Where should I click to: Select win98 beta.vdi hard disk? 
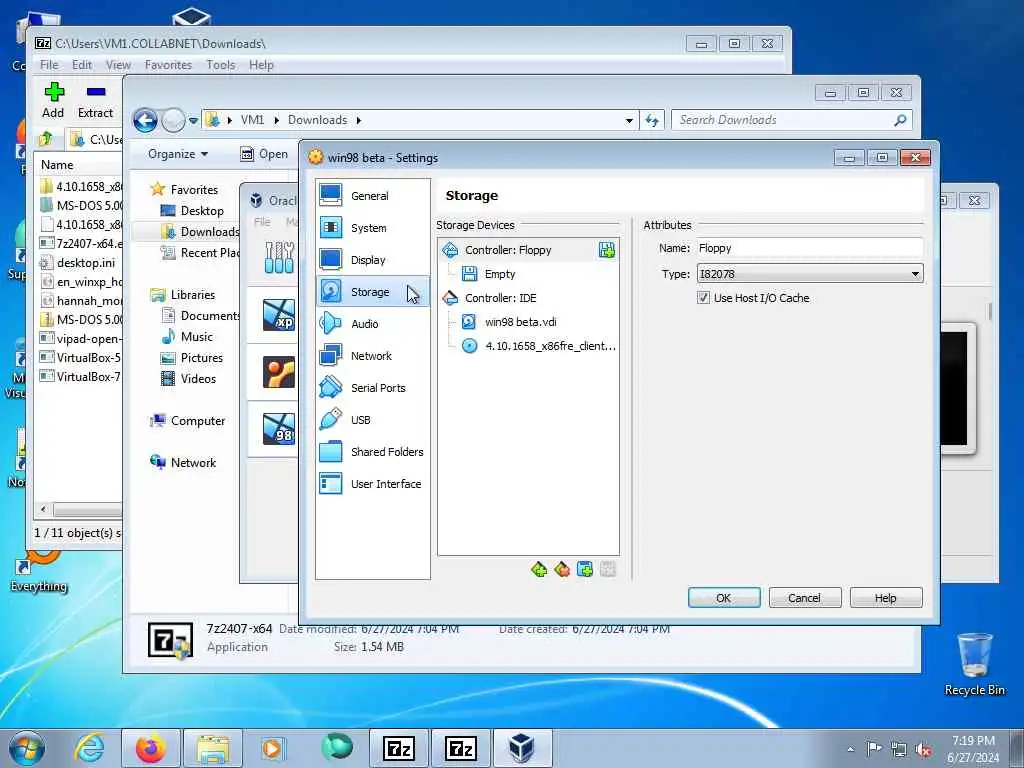(x=528, y=322)
